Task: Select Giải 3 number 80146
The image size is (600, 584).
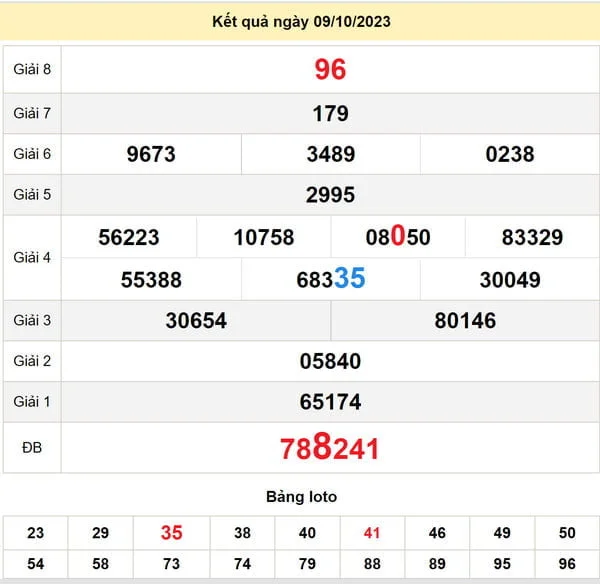Action: click(x=465, y=320)
